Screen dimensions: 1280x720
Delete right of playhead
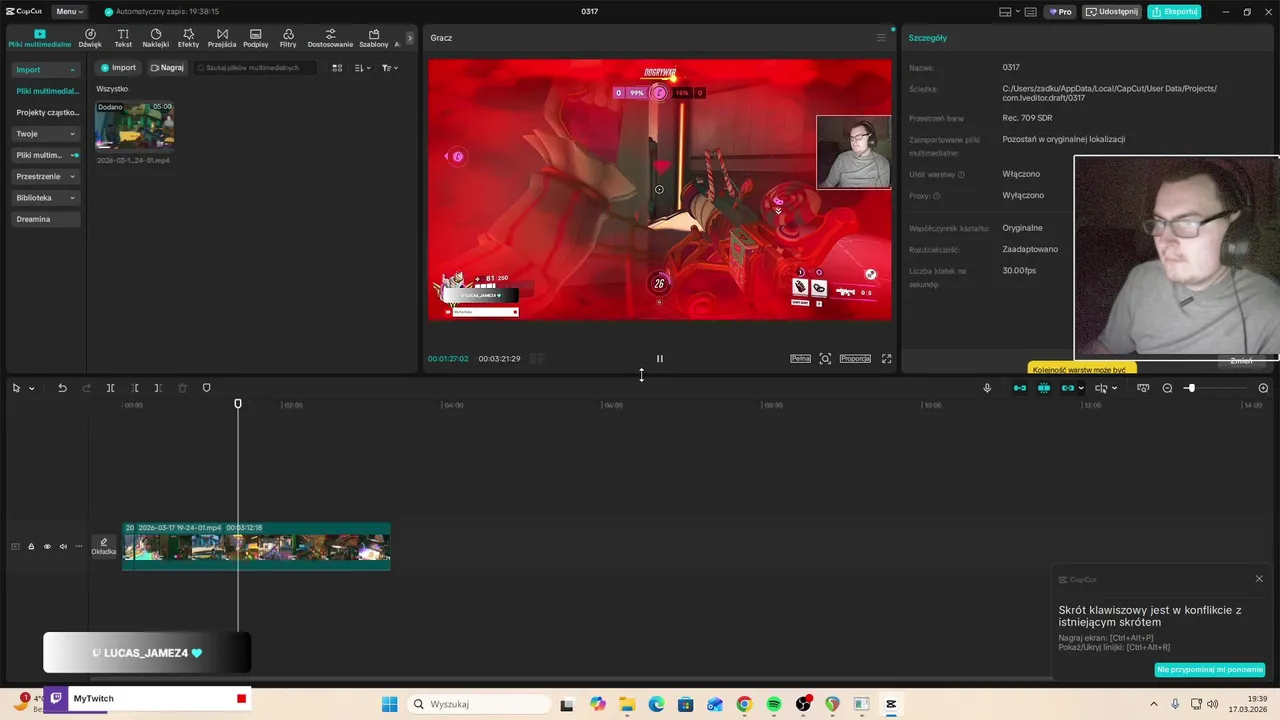pos(158,388)
